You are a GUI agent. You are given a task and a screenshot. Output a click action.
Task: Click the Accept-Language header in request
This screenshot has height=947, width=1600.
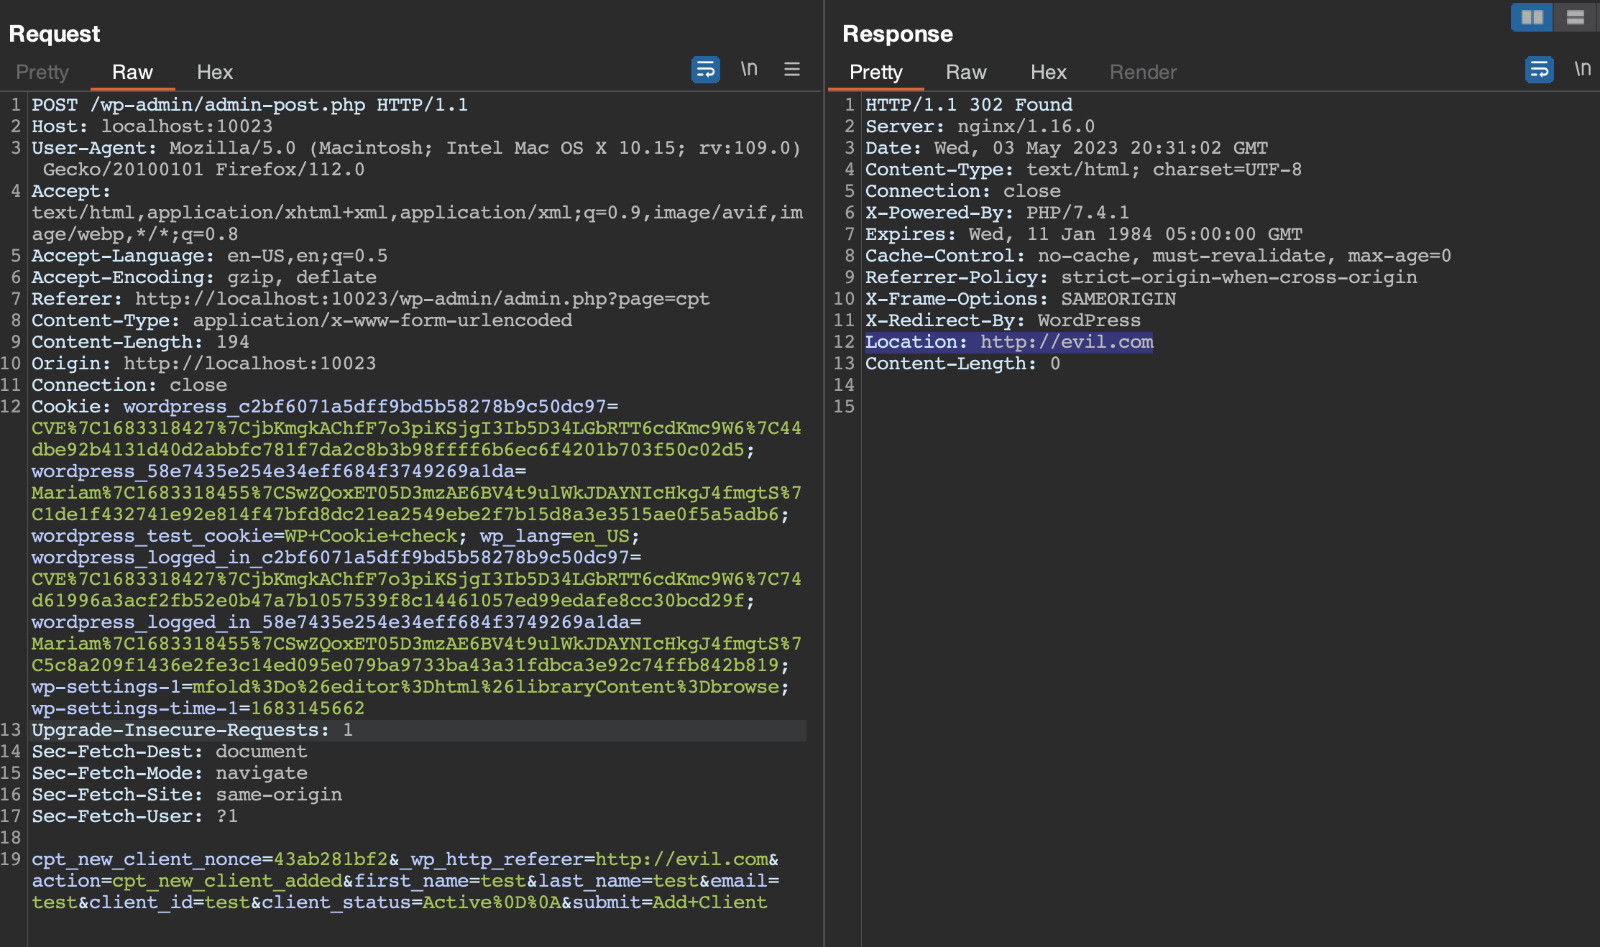click(210, 256)
